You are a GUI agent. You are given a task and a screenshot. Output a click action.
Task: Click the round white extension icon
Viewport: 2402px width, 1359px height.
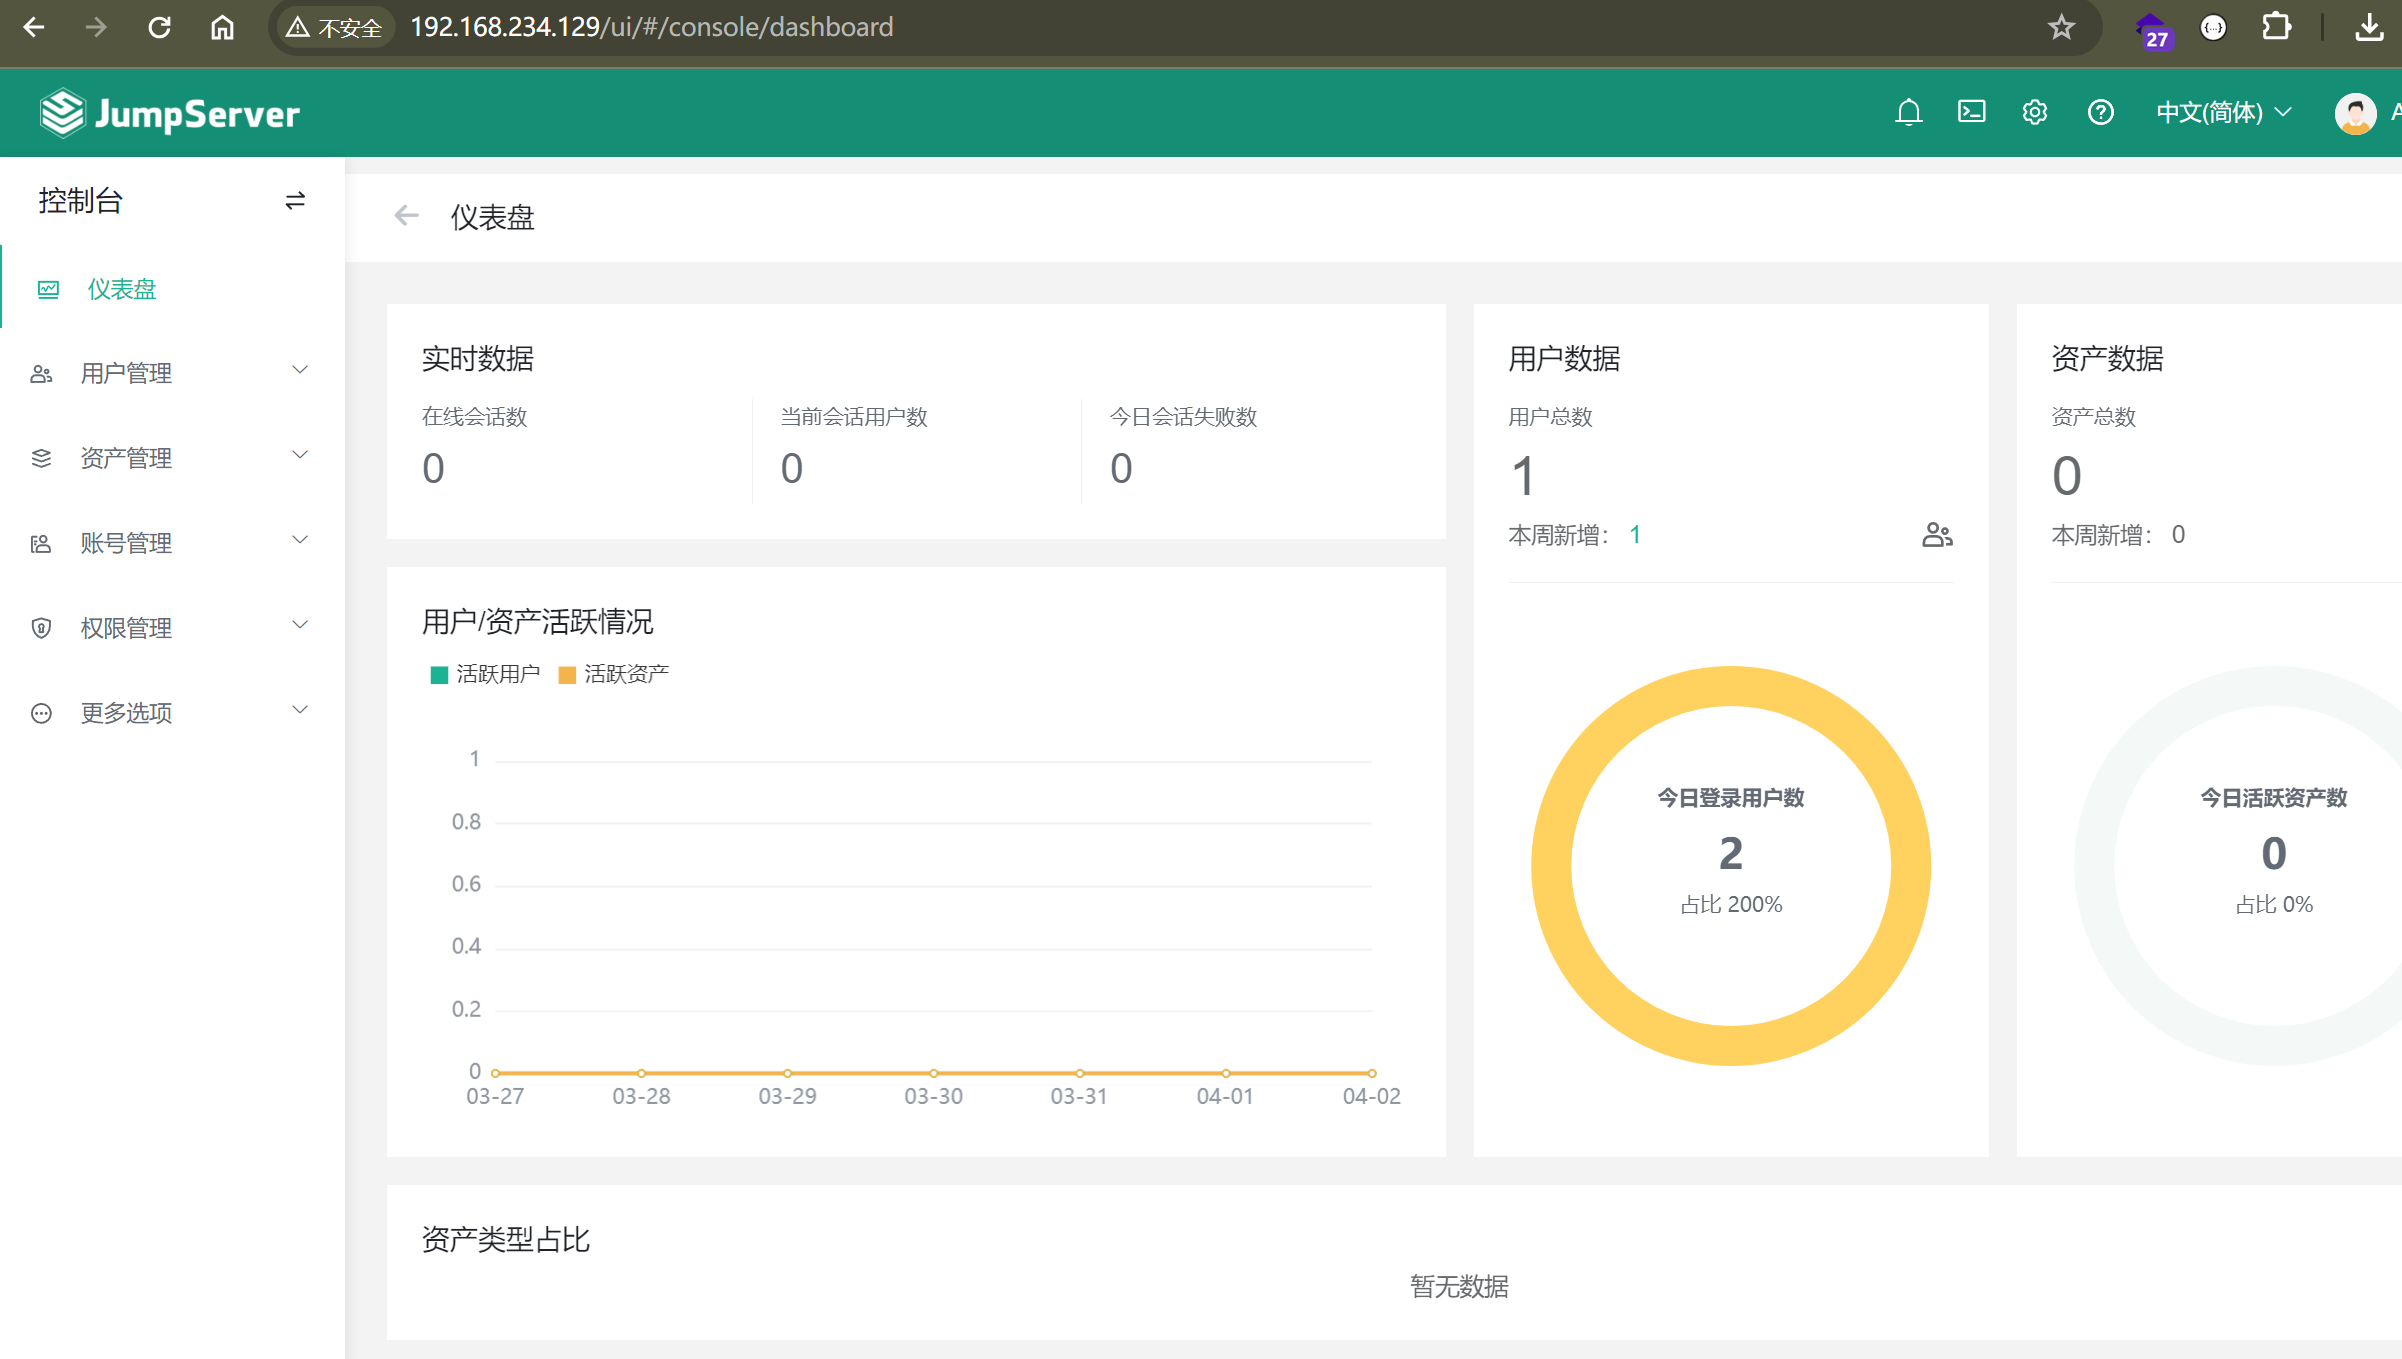2214,27
